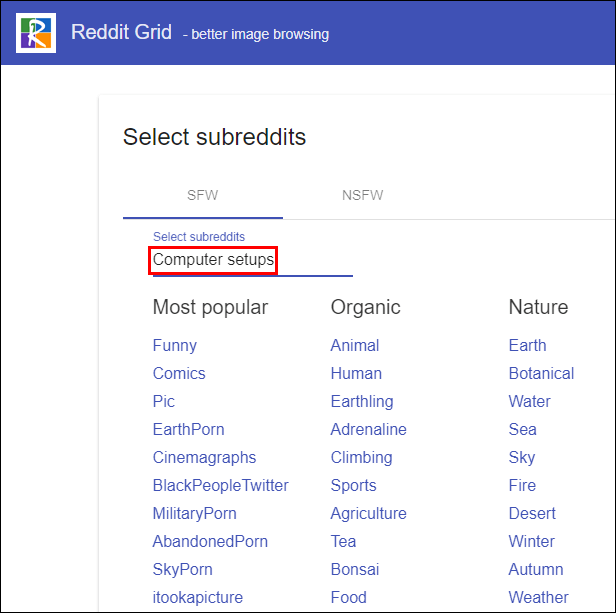This screenshot has width=616, height=613.
Task: Choose the Fire link
Action: click(x=522, y=486)
